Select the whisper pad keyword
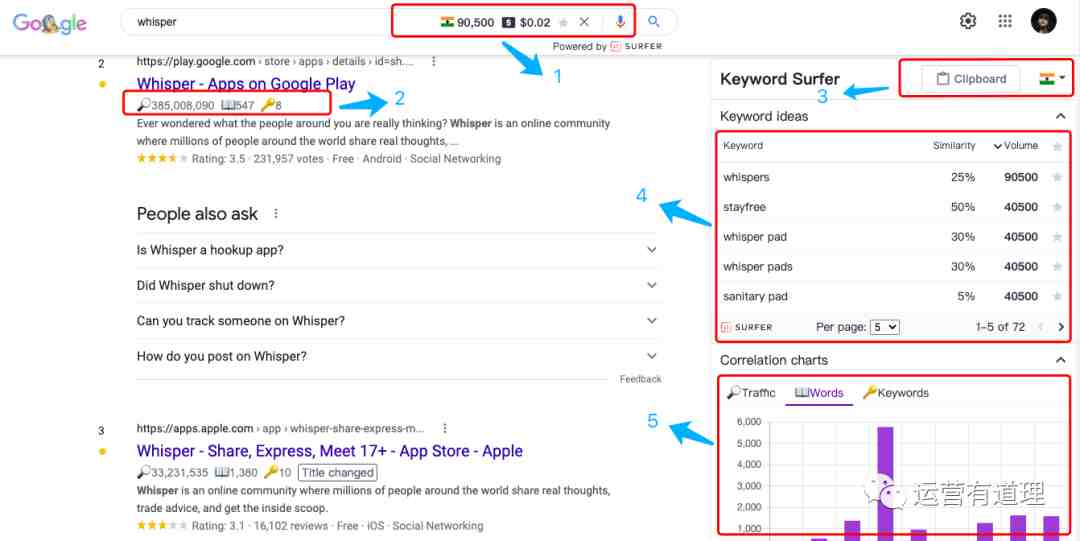 754,236
